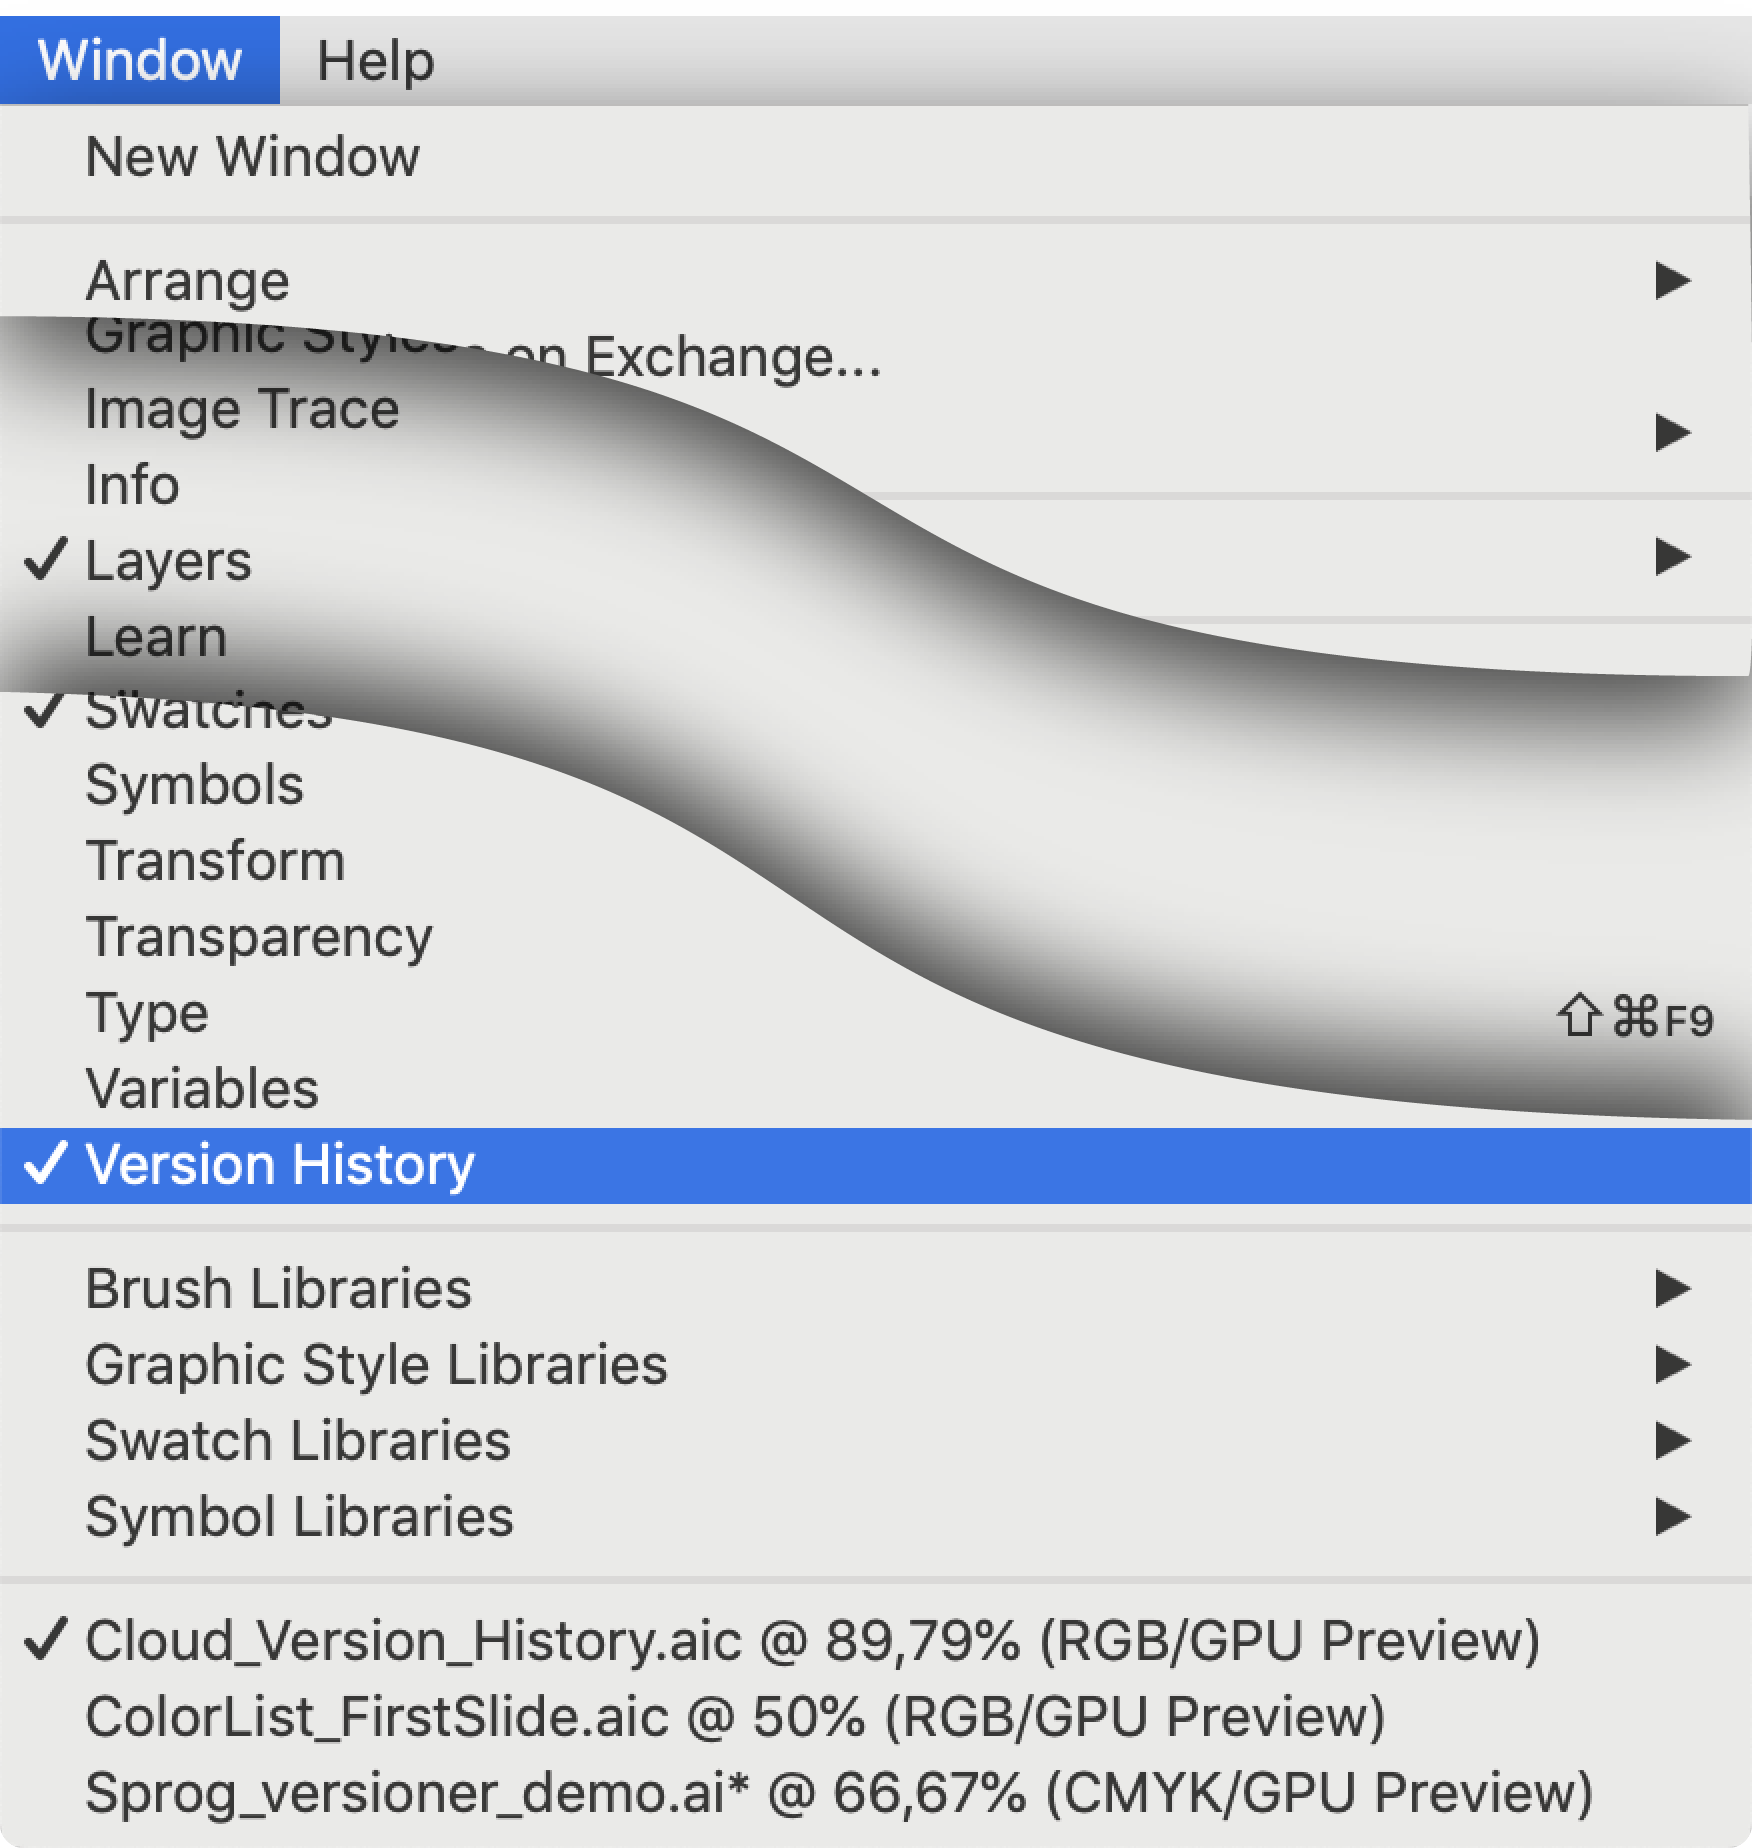Toggle the checked Version History item

pyautogui.click(x=876, y=1165)
